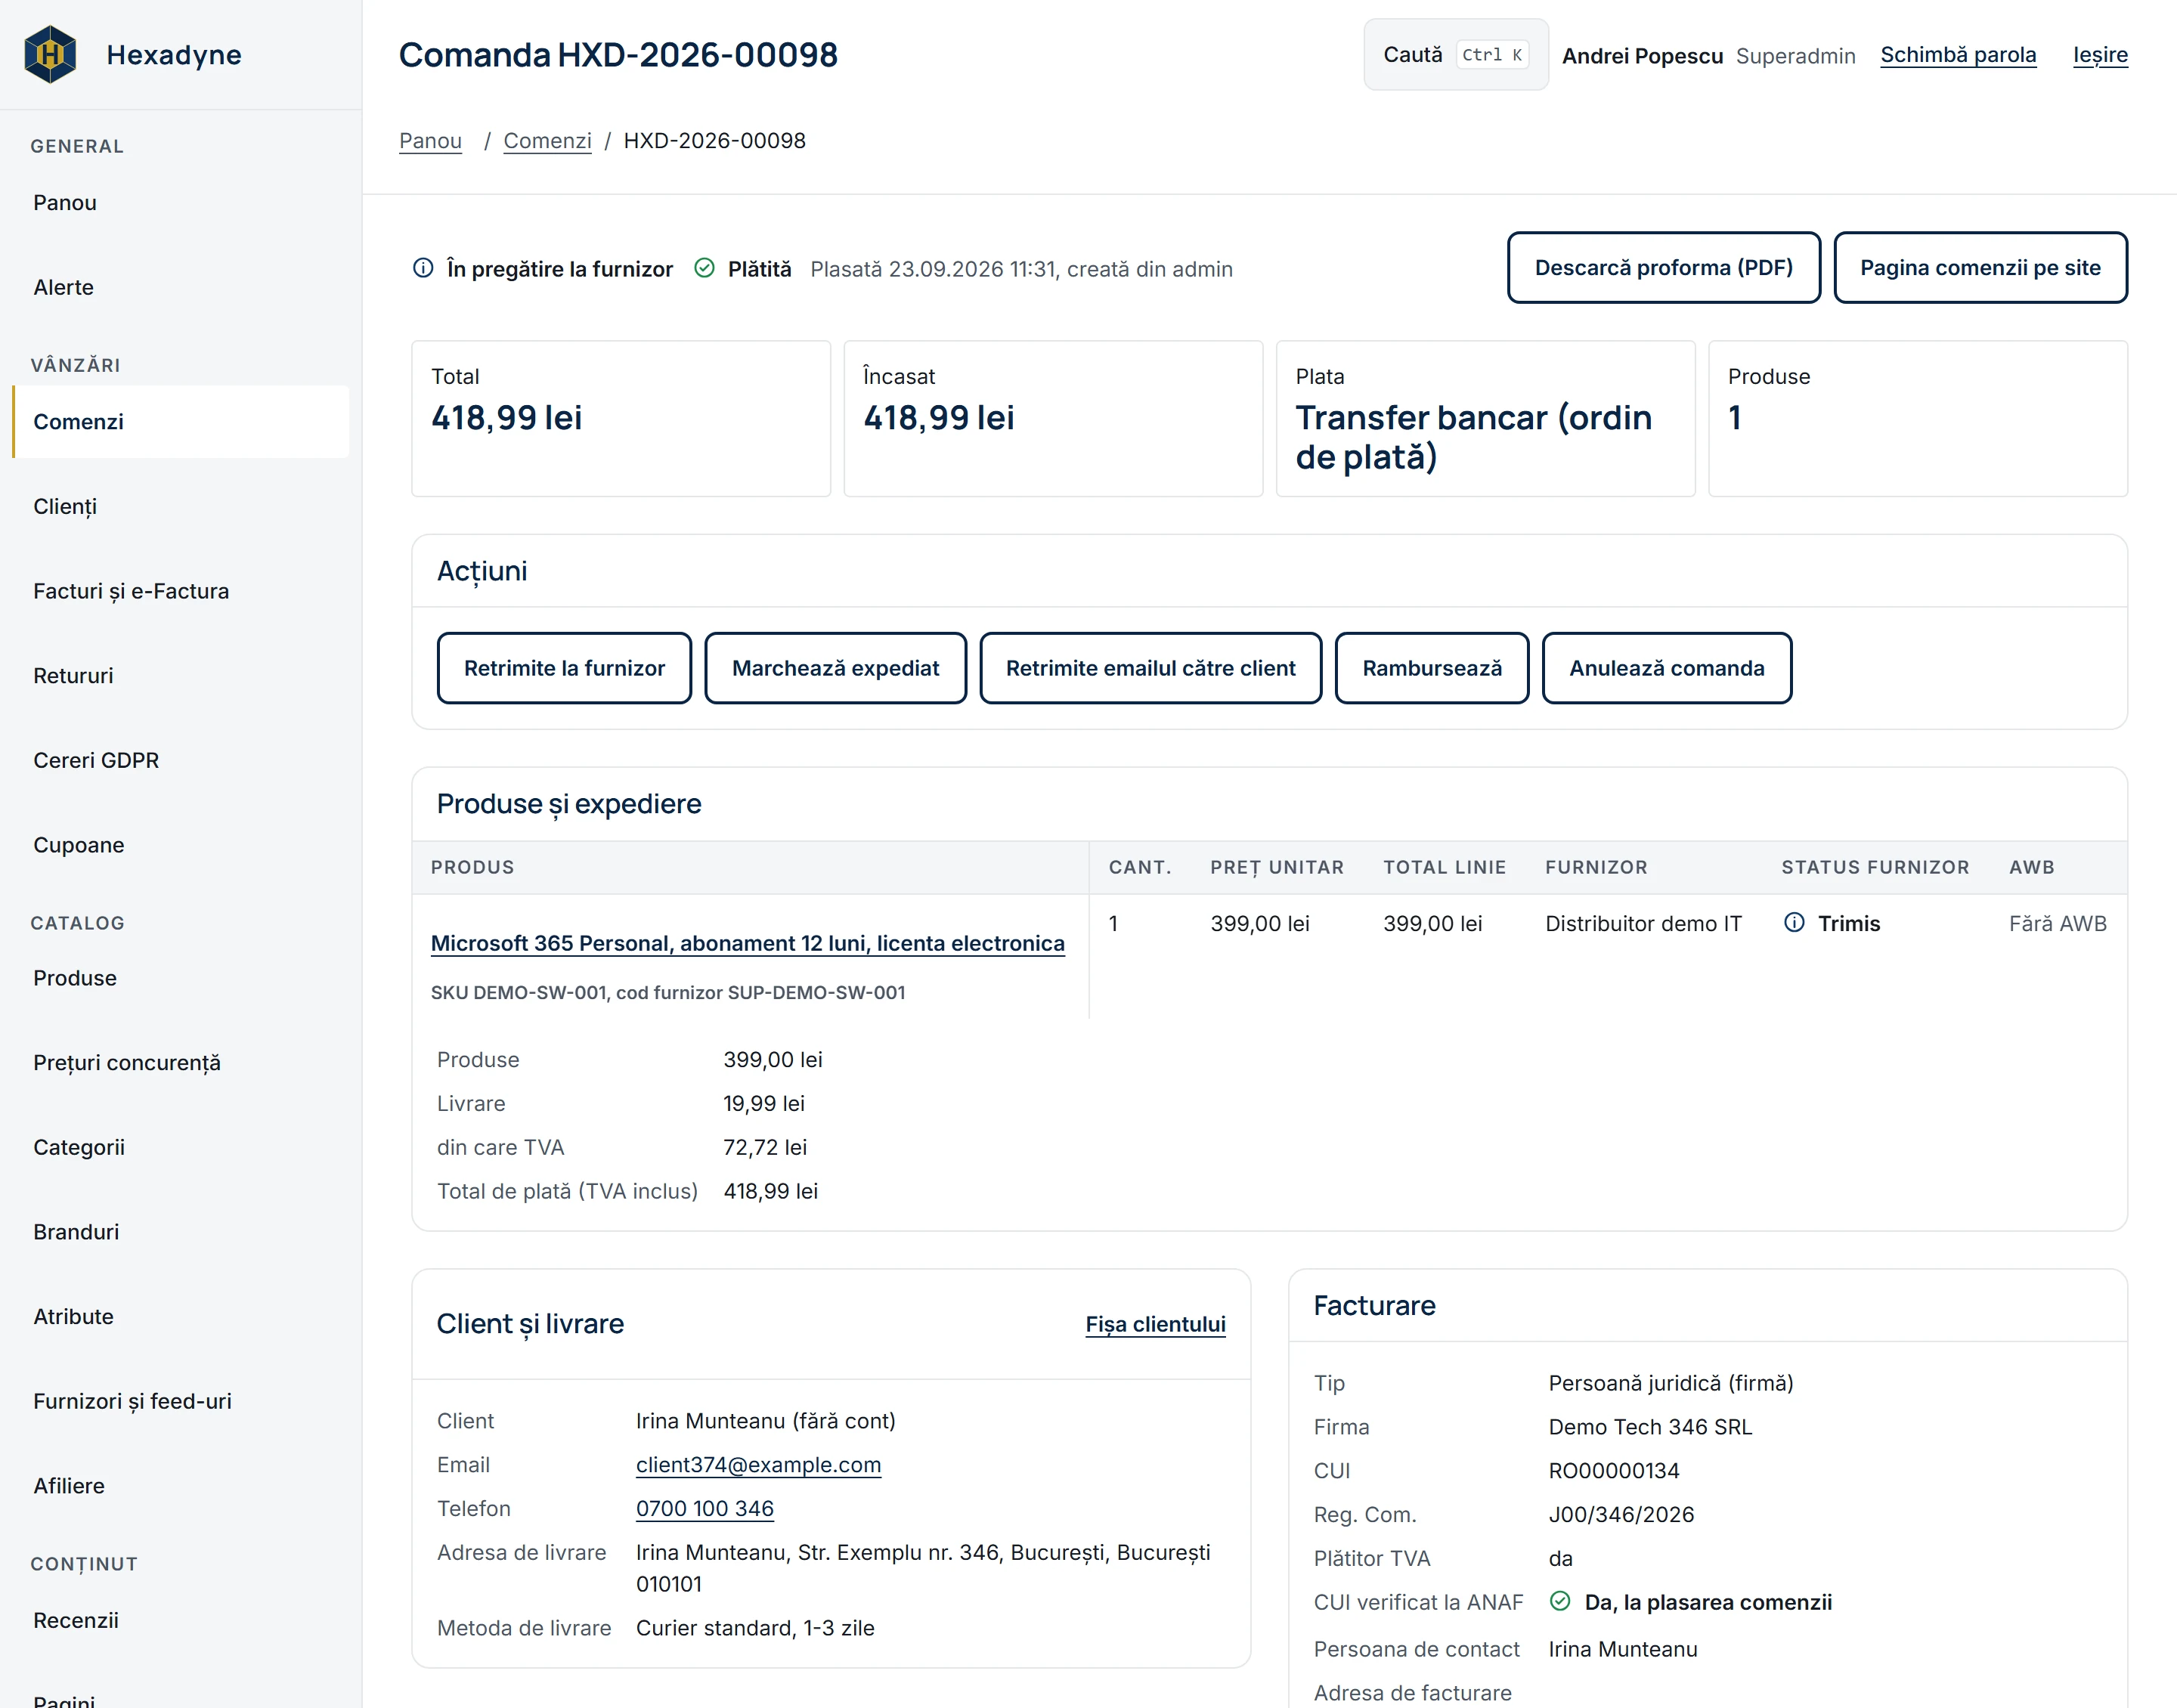Go to Panou in the breadcrumb
This screenshot has width=2177, height=1708.
[x=430, y=141]
